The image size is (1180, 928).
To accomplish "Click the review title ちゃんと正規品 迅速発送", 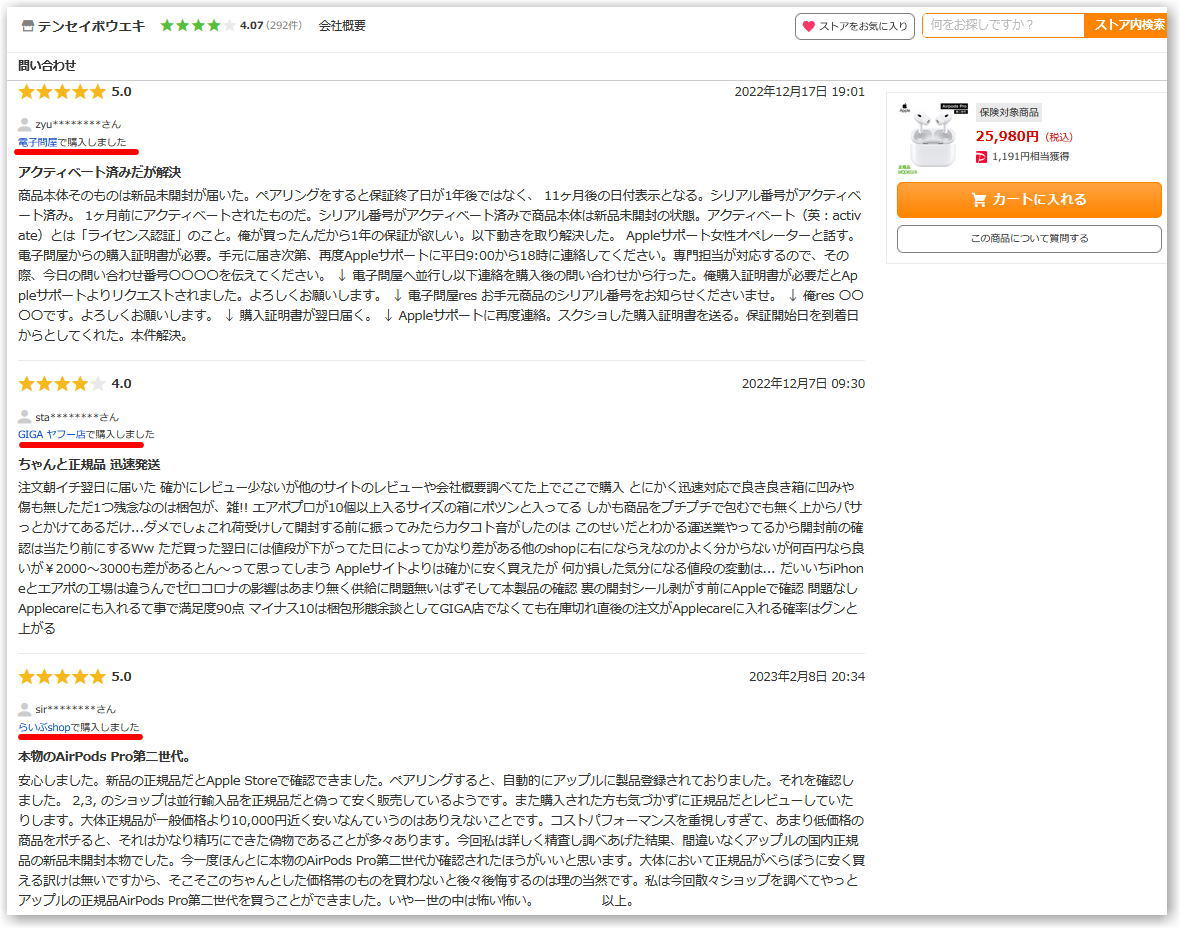I will [x=90, y=464].
